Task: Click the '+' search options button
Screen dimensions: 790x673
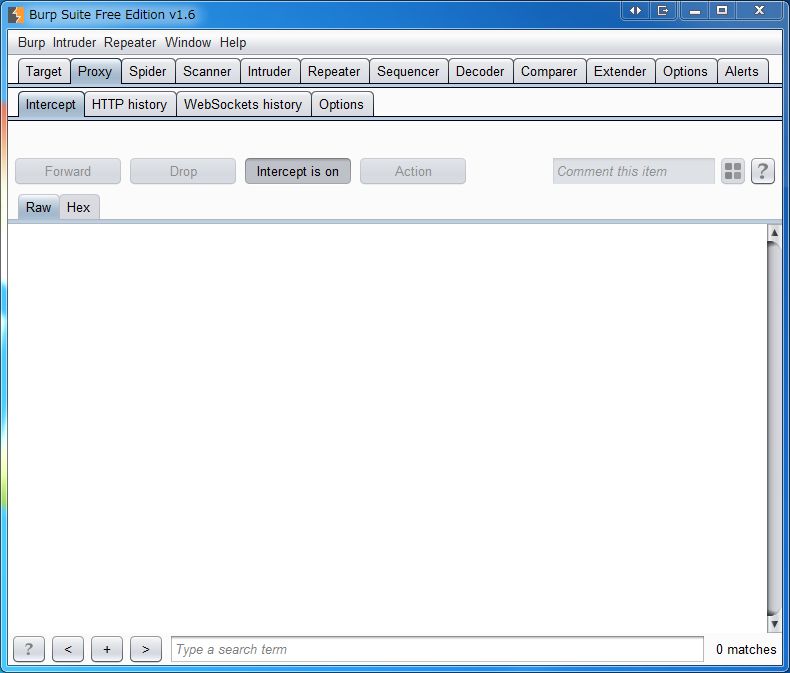Action: 107,649
